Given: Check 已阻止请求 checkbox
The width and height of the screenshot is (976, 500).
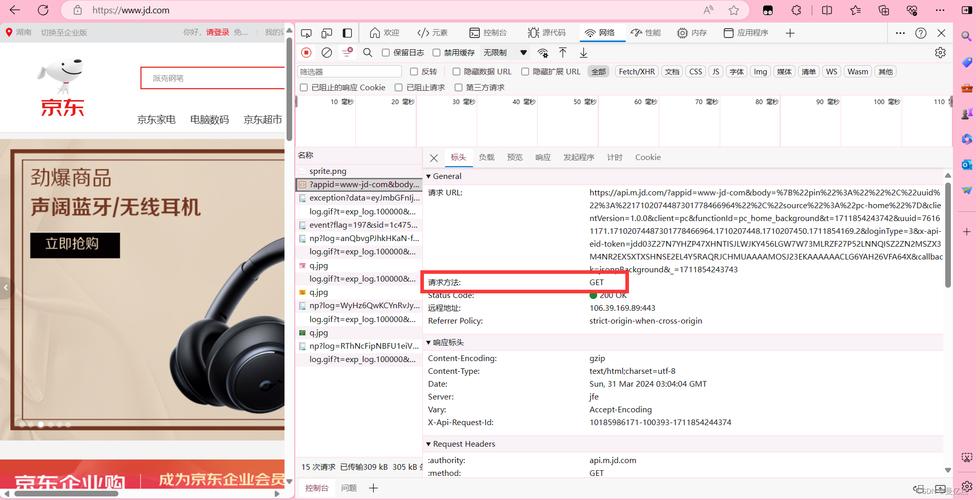Looking at the screenshot, I should tap(398, 88).
